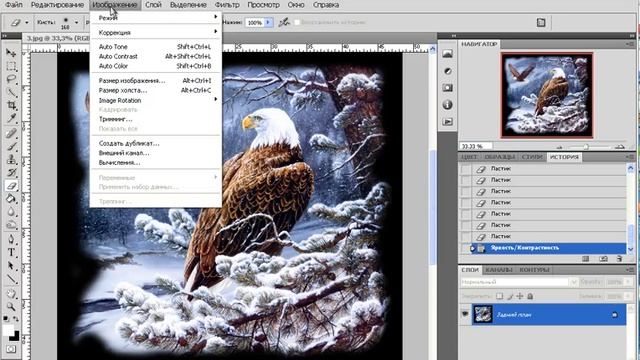Delete current history state (trash icon)

tap(619, 259)
